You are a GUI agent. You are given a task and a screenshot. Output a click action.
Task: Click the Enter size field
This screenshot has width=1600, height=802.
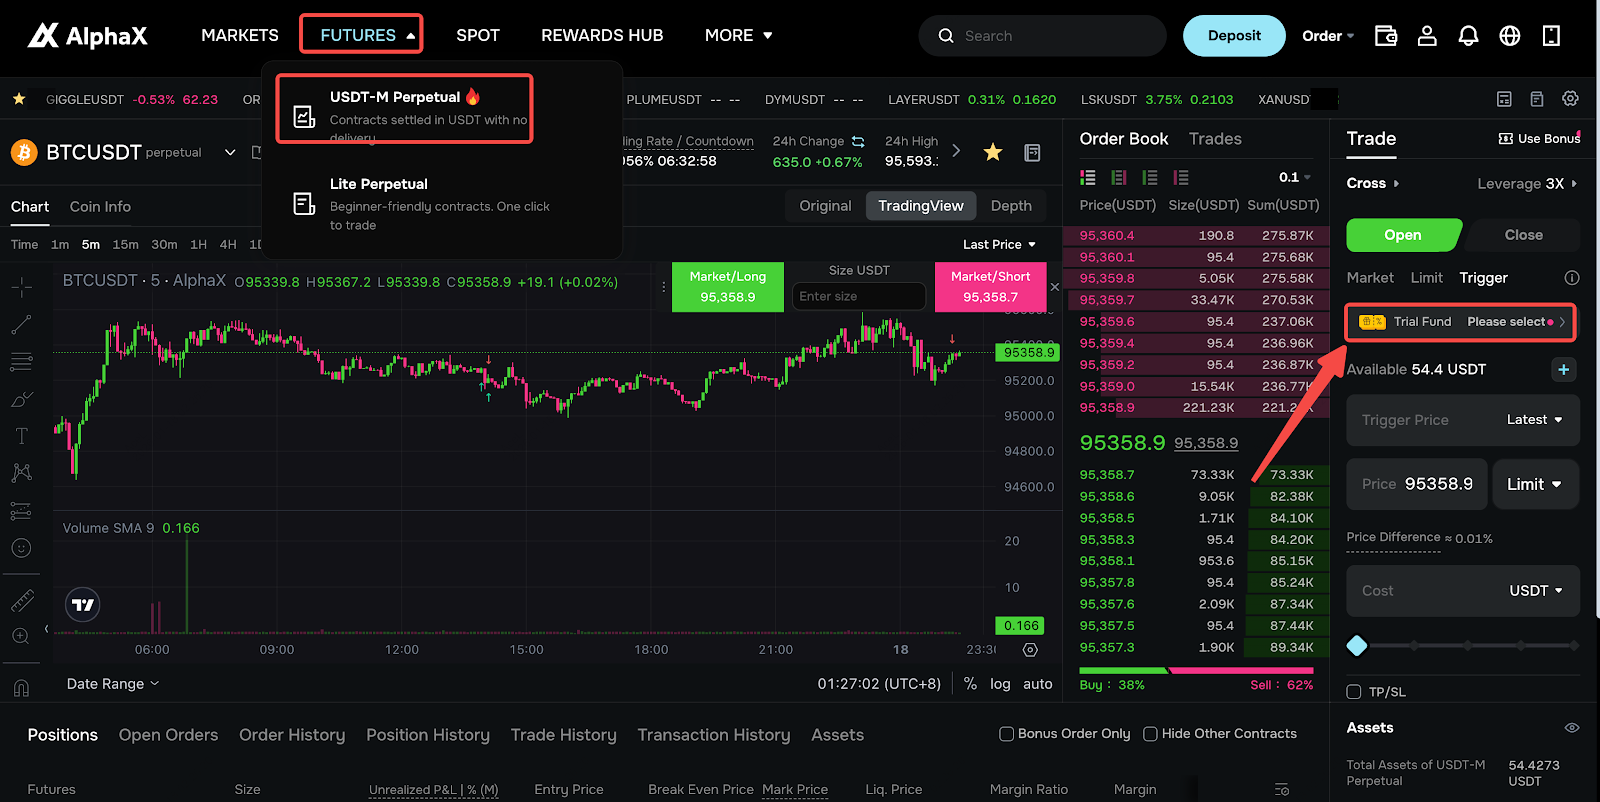coord(859,296)
